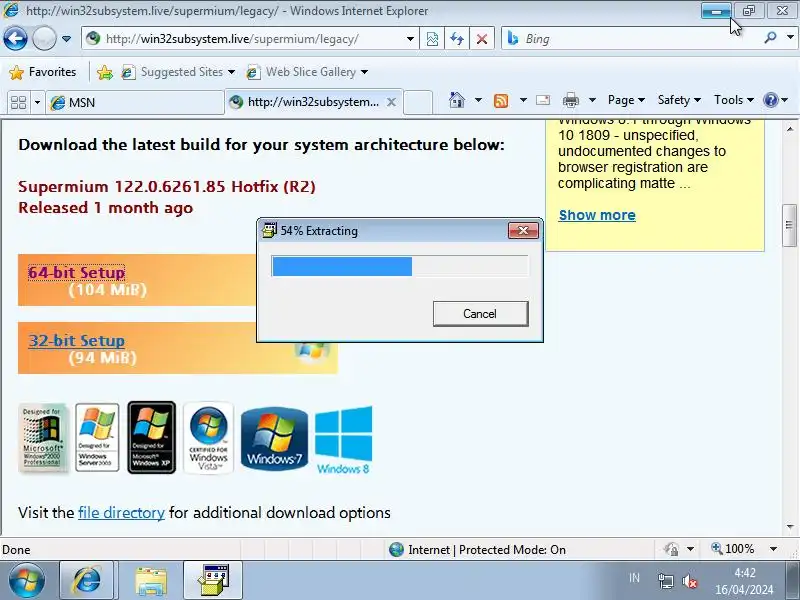The width and height of the screenshot is (800, 600).
Task: Click the network tray icon
Action: pyautogui.click(x=665, y=581)
